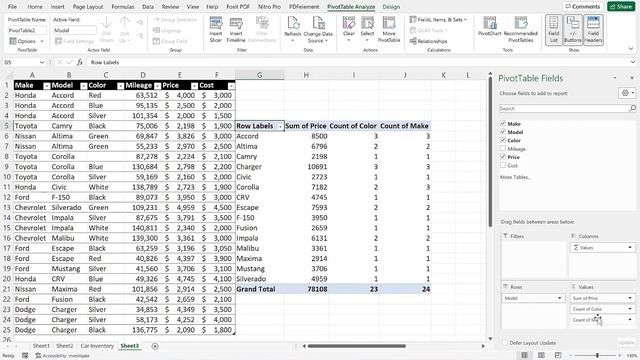Click the Active Field input box
The image size is (640, 360).
75,30
